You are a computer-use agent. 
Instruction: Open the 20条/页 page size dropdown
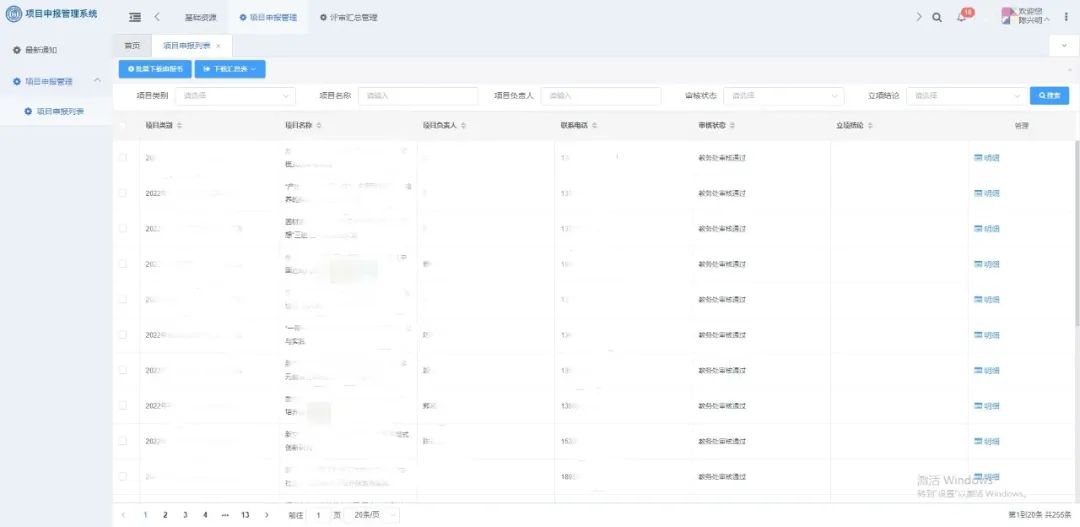click(x=378, y=515)
